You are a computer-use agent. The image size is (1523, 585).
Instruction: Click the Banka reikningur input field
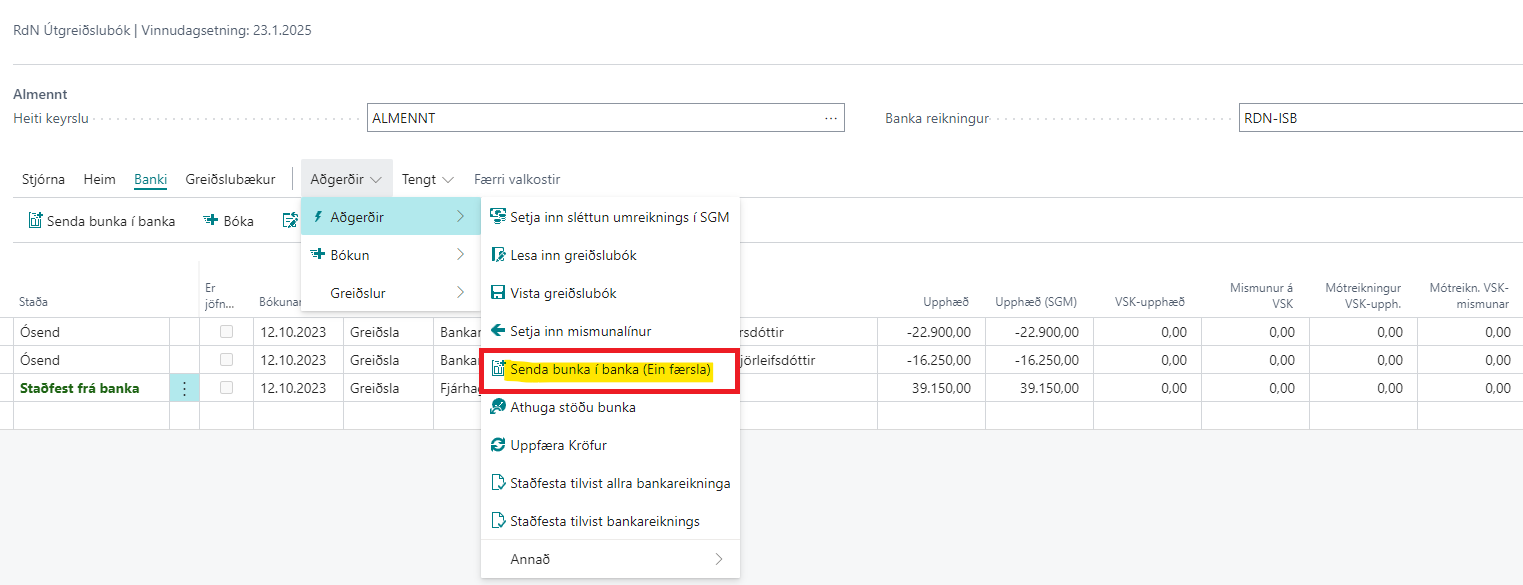coord(1378,118)
